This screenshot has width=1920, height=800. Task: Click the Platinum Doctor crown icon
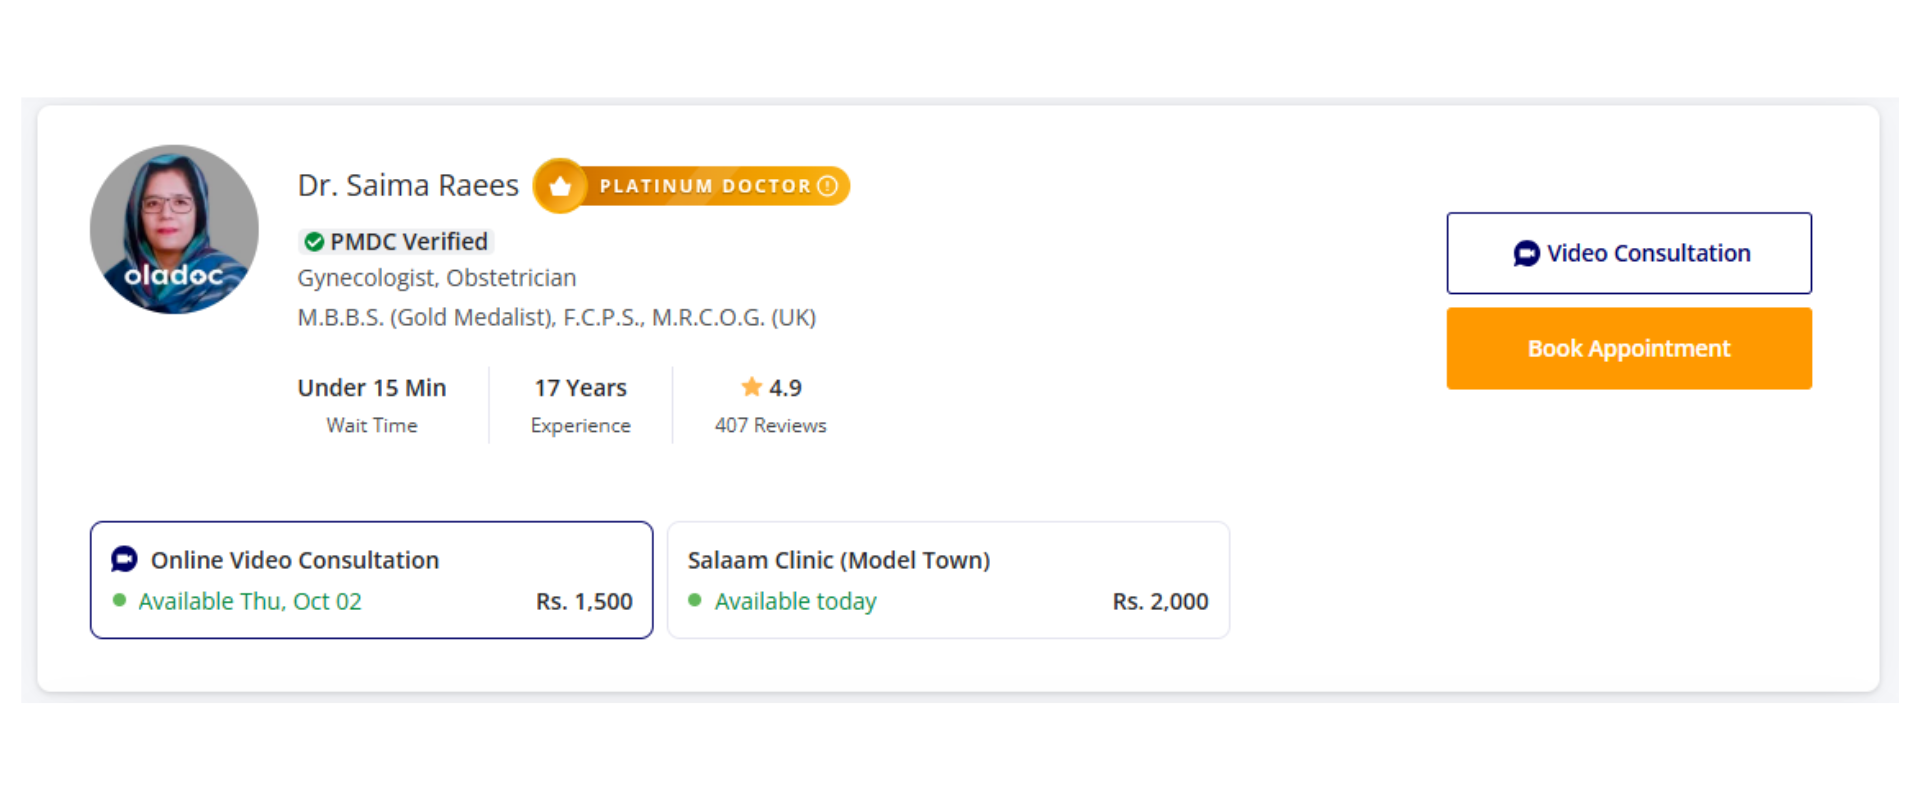point(560,186)
